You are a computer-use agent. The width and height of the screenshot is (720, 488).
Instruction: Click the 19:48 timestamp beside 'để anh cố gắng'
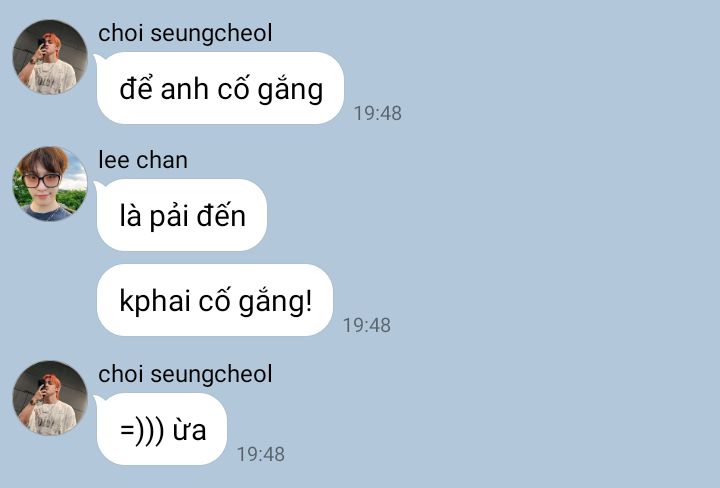(x=377, y=113)
